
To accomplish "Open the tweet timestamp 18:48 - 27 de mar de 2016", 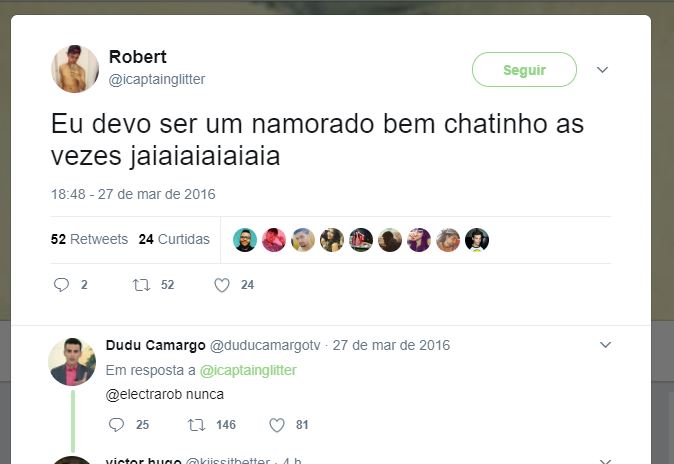I will (x=133, y=194).
